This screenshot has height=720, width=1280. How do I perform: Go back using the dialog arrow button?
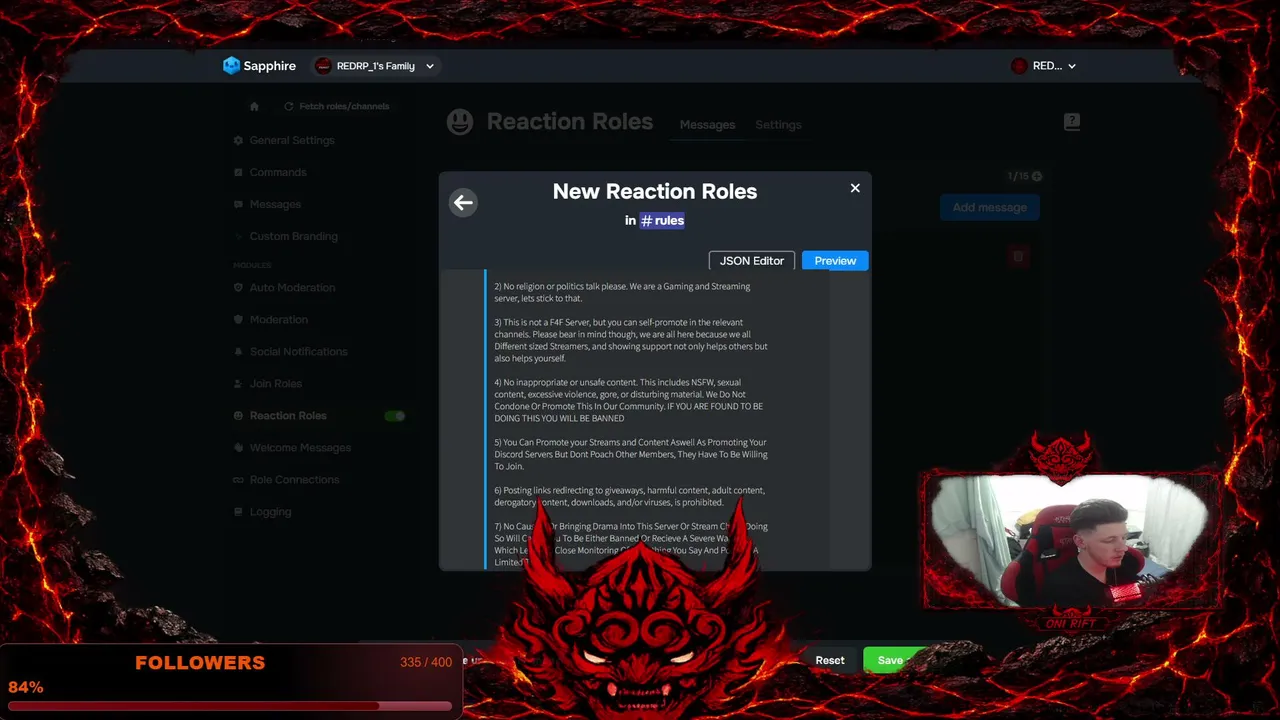tap(463, 203)
